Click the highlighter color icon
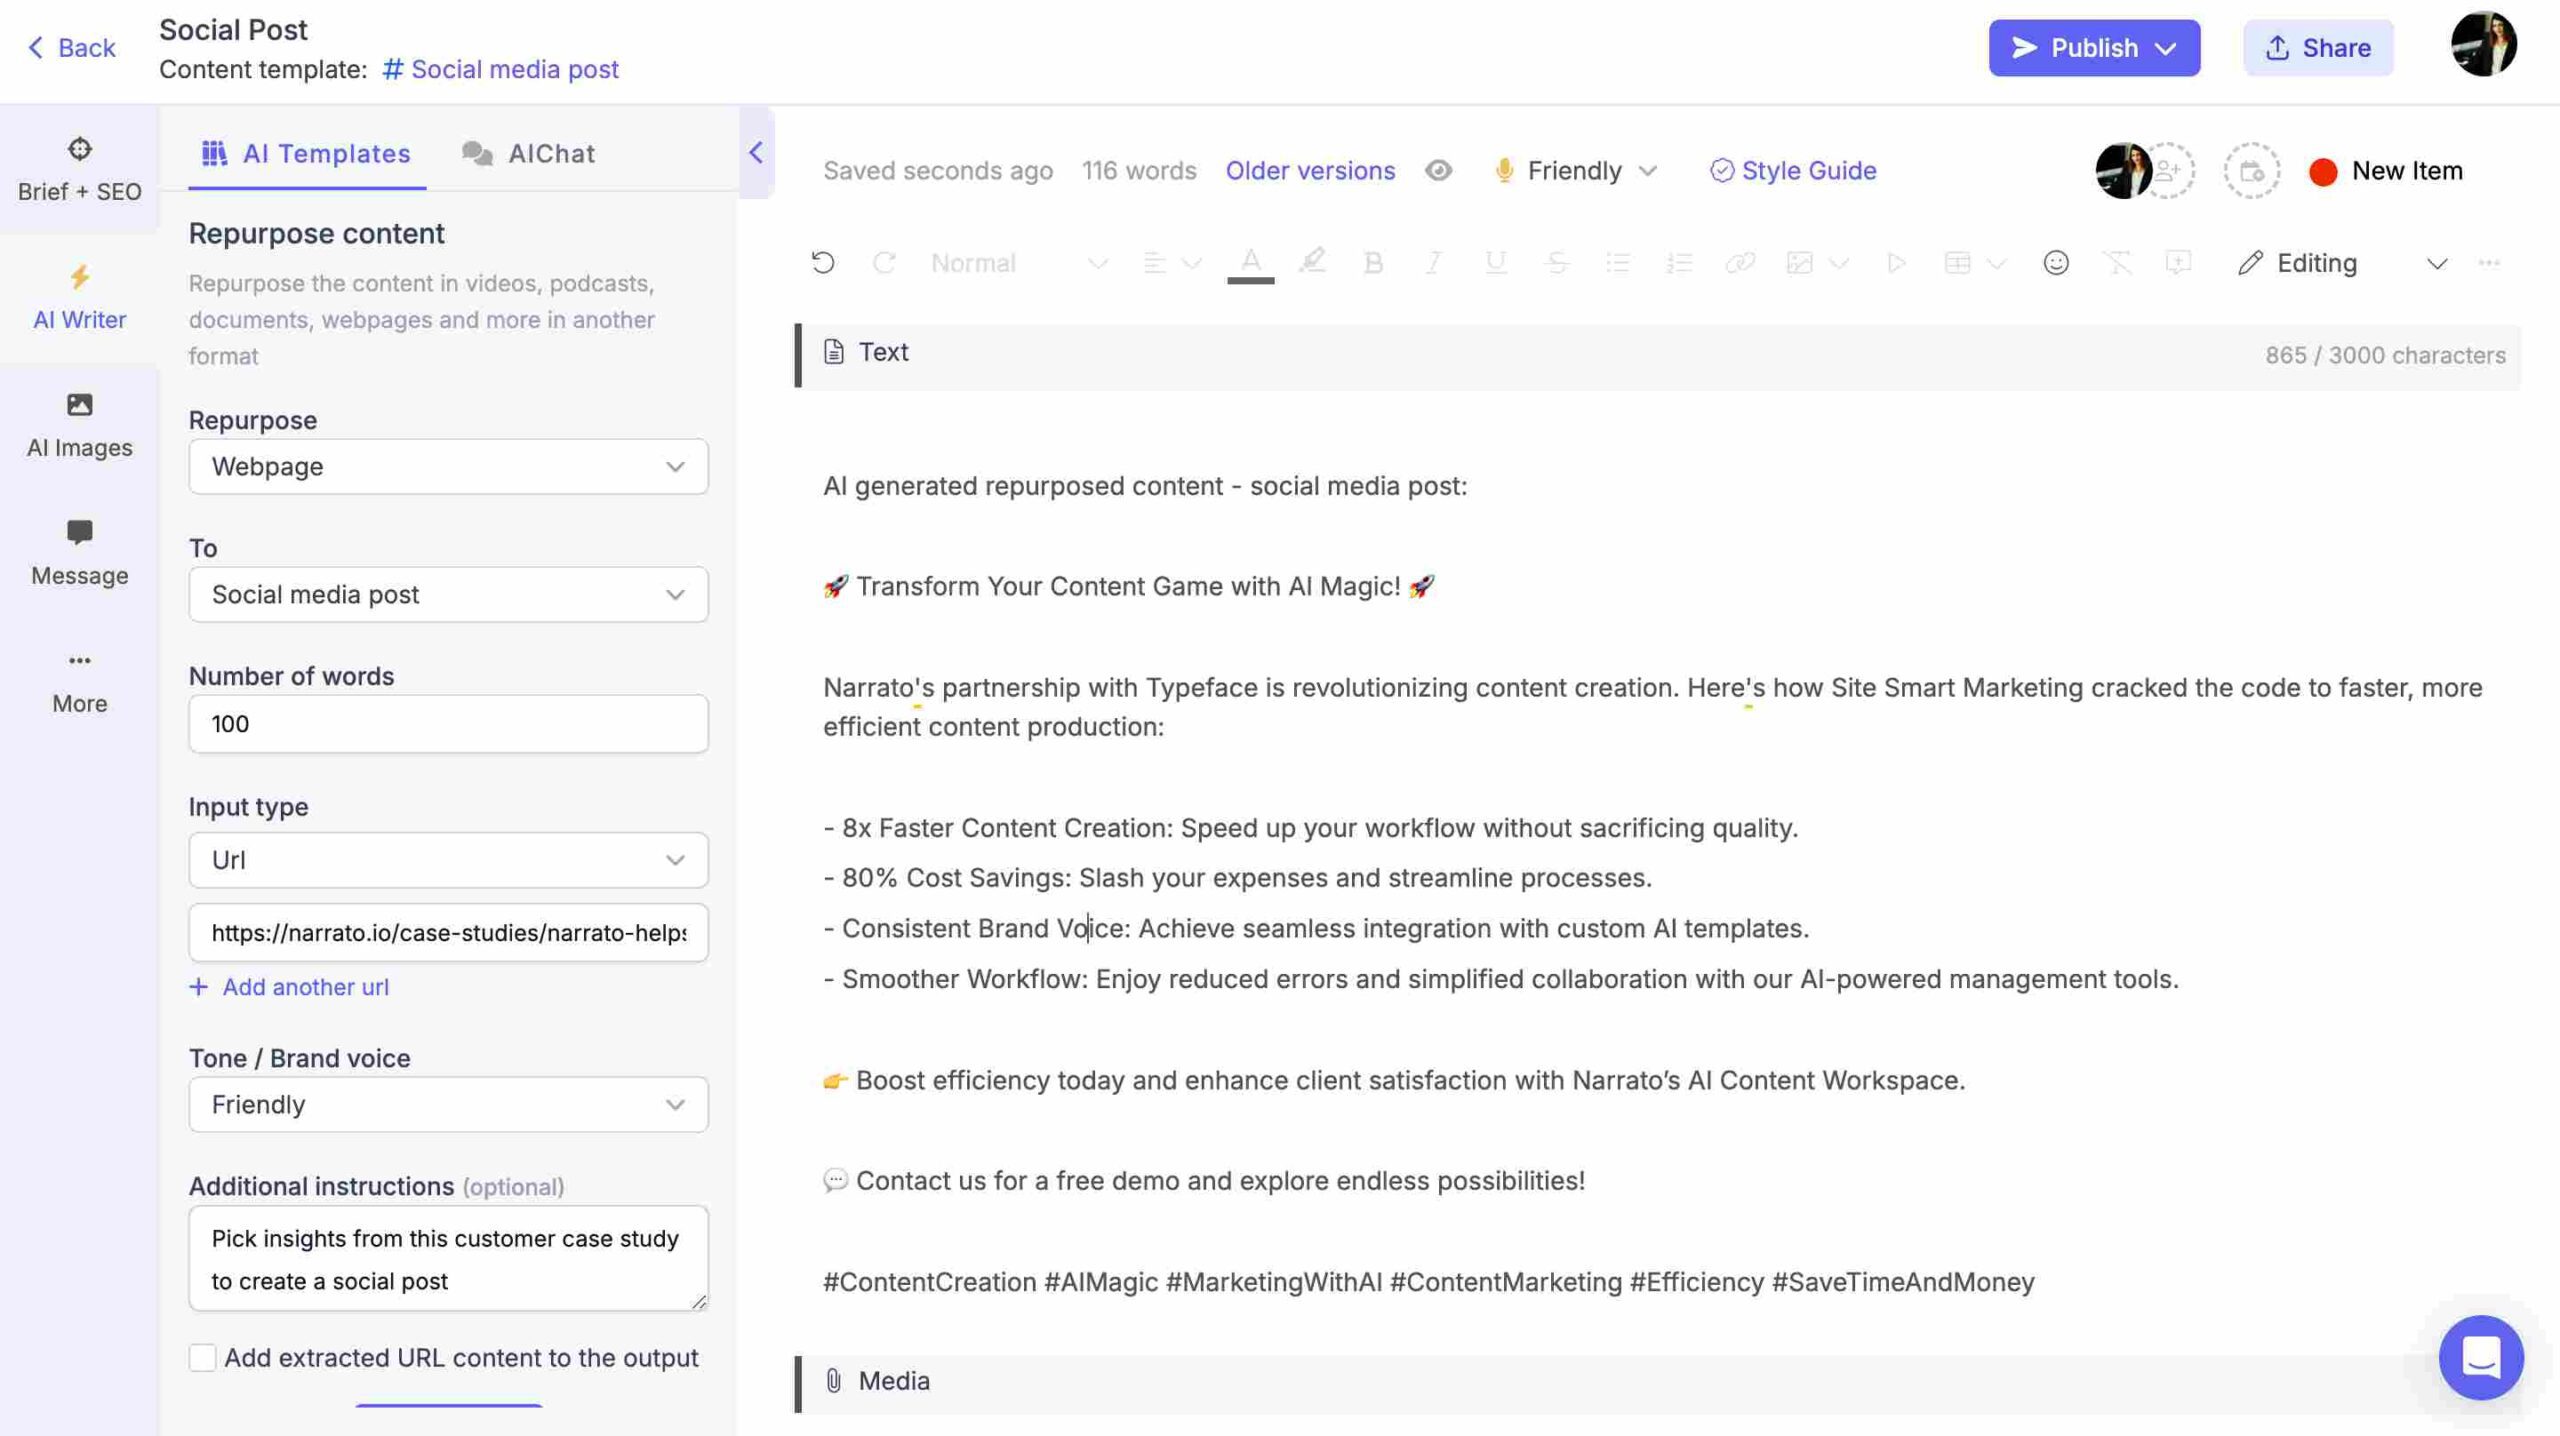Viewport: 2560px width, 1436px height. click(1312, 262)
